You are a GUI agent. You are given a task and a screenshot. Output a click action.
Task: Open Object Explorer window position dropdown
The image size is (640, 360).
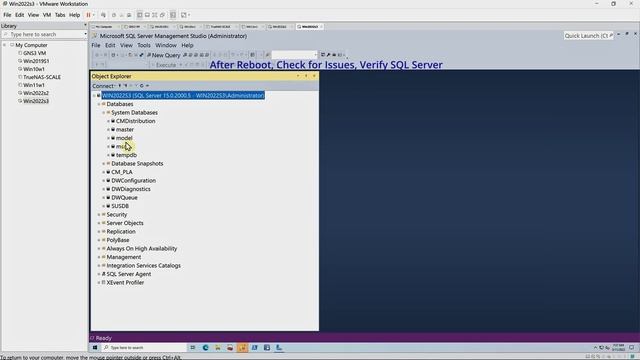tap(298, 76)
